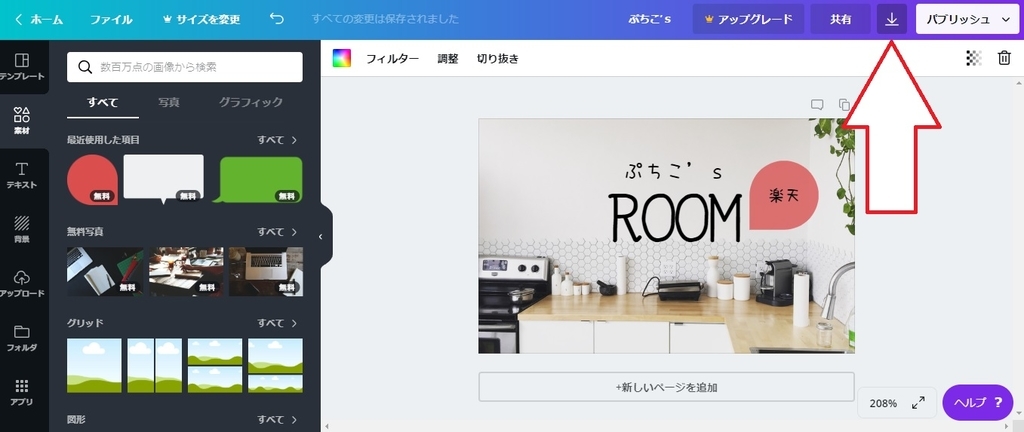This screenshot has width=1024, height=432.
Task: Click the undo arrow icon
Action: 277,19
